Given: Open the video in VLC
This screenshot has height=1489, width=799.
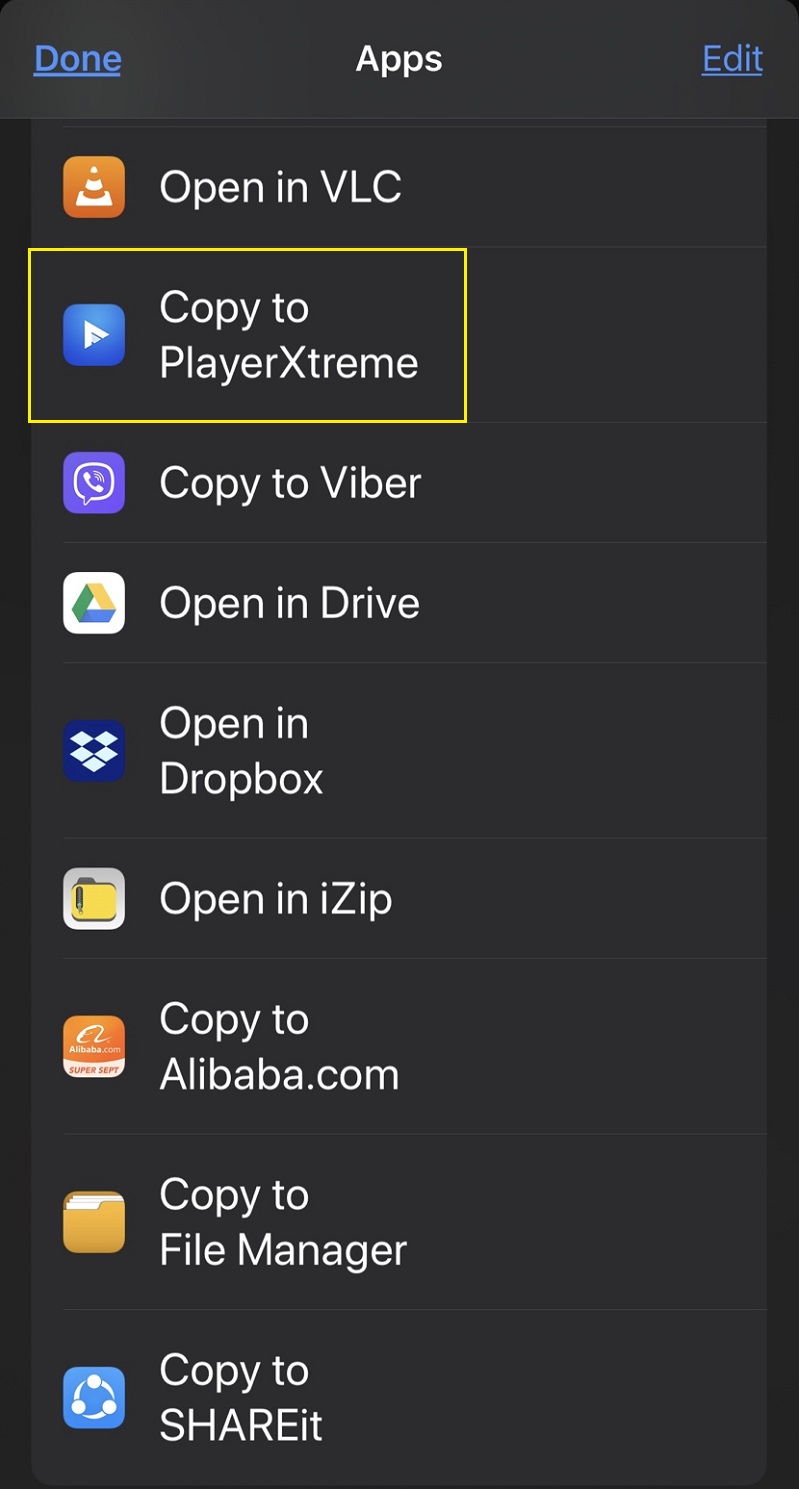Looking at the screenshot, I should (x=280, y=186).
